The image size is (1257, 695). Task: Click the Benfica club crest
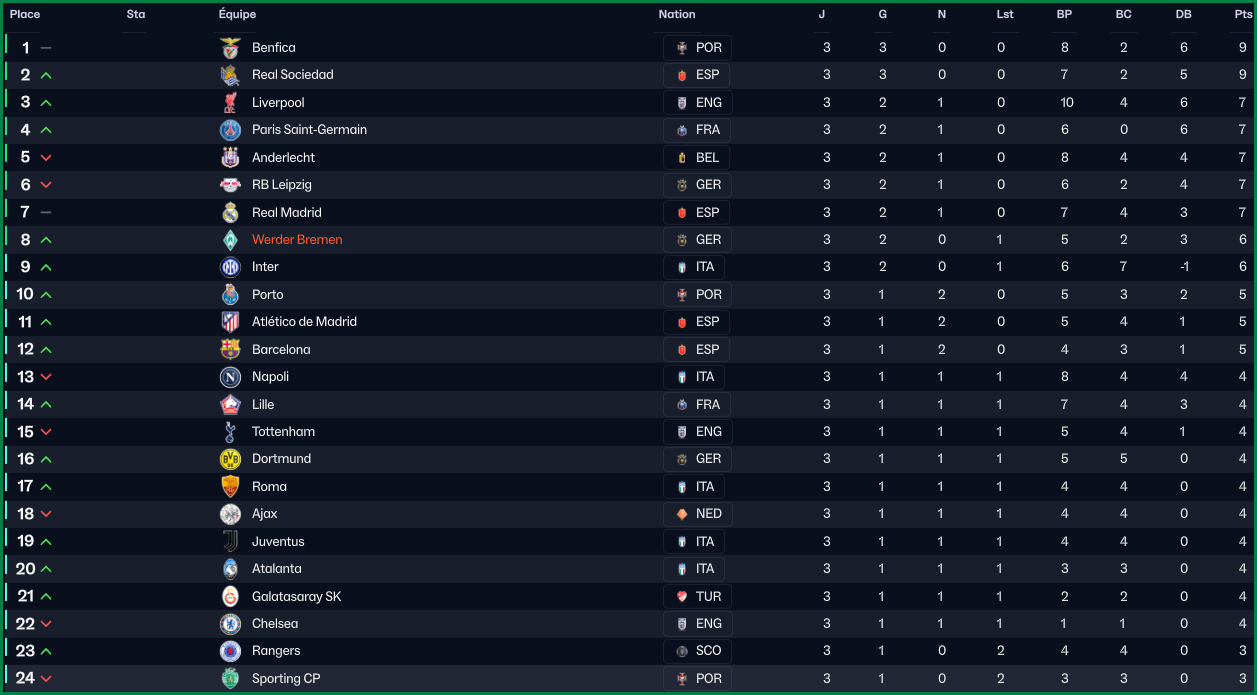(230, 48)
